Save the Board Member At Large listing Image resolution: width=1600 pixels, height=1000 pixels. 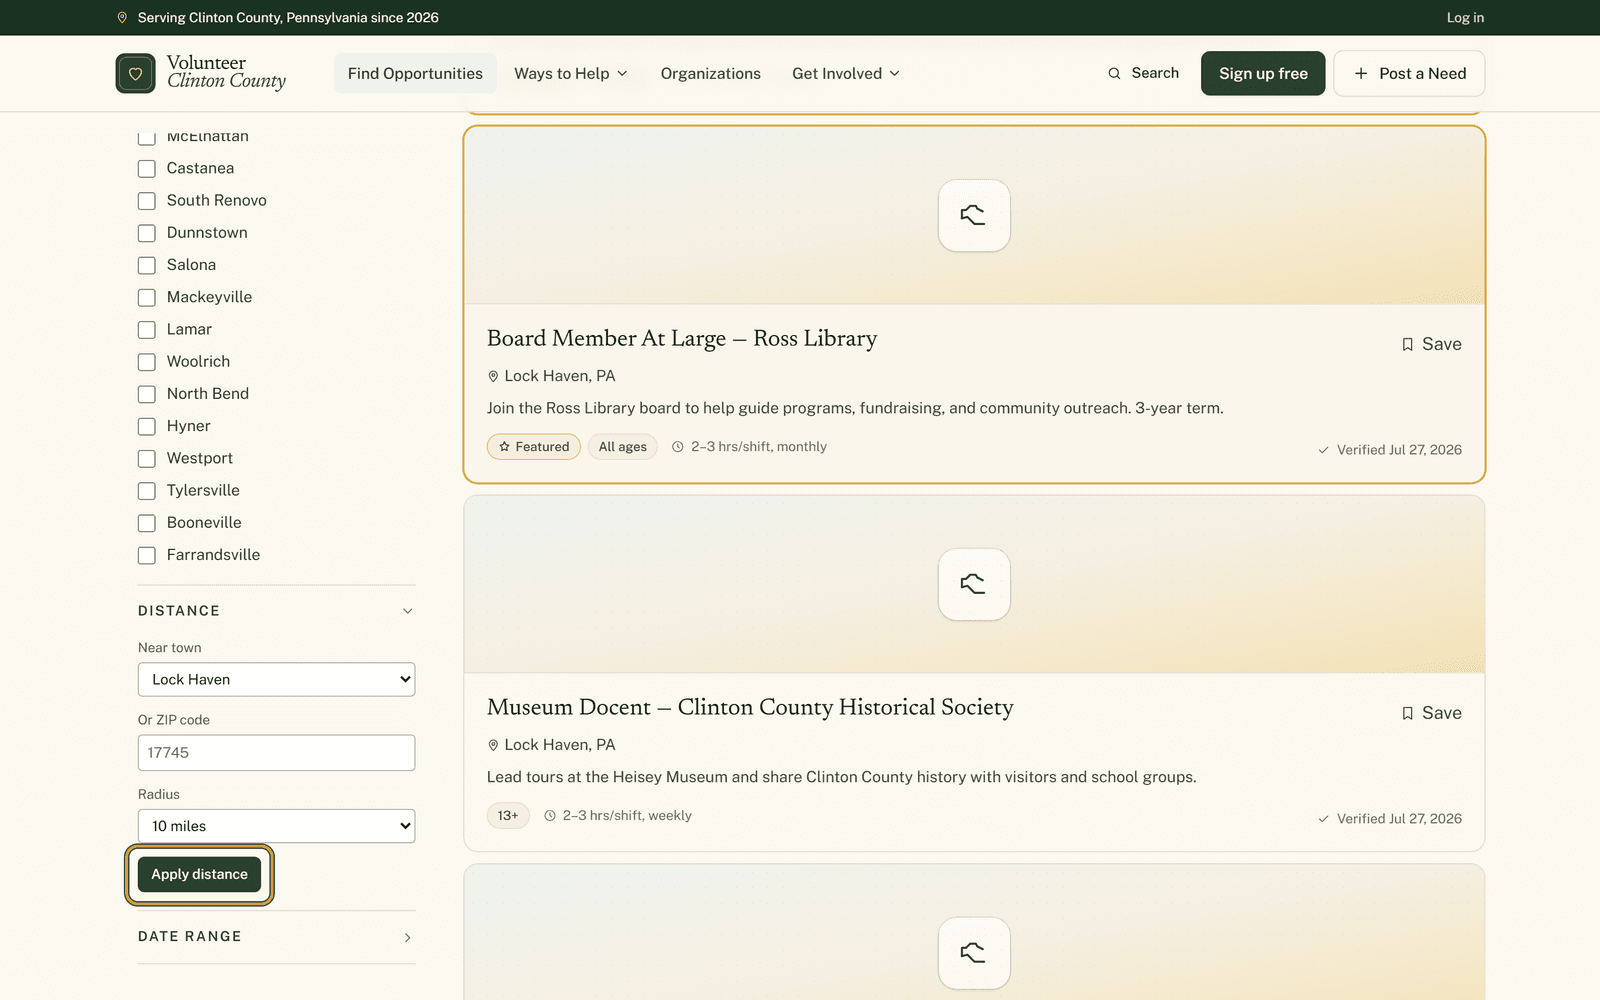click(x=1431, y=344)
